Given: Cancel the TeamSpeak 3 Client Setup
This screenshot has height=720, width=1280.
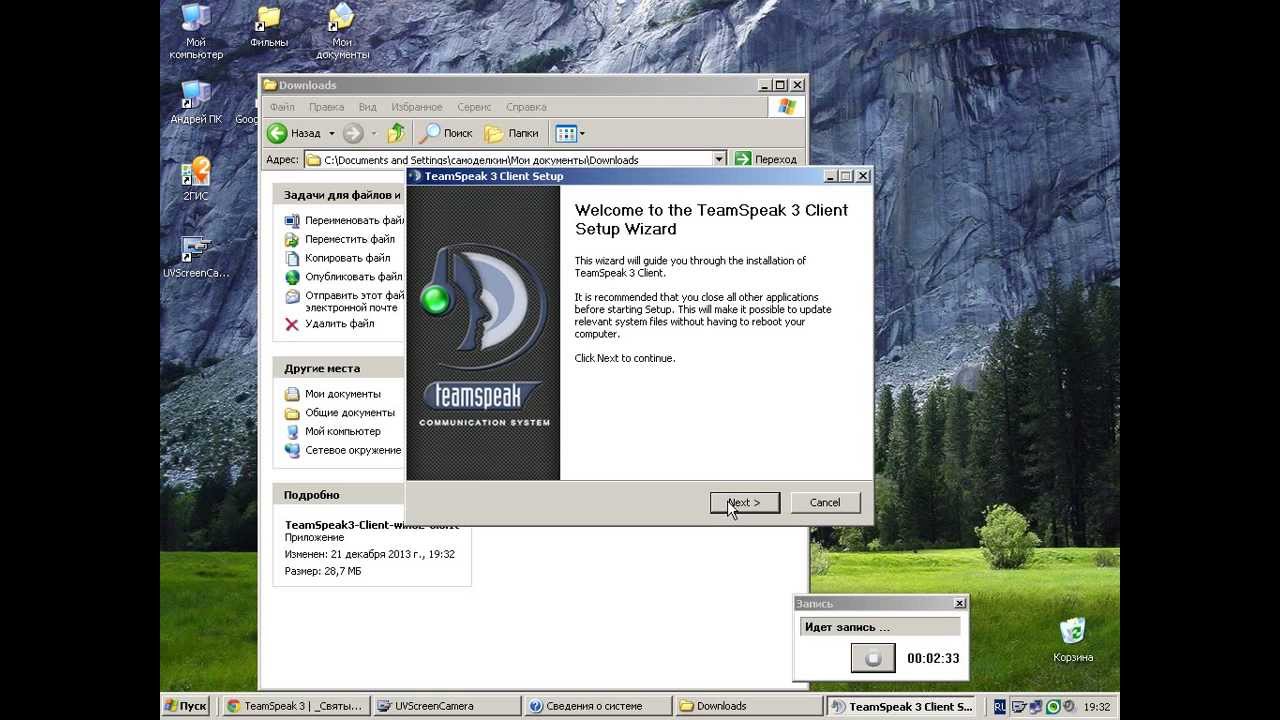Looking at the screenshot, I should tap(825, 502).
